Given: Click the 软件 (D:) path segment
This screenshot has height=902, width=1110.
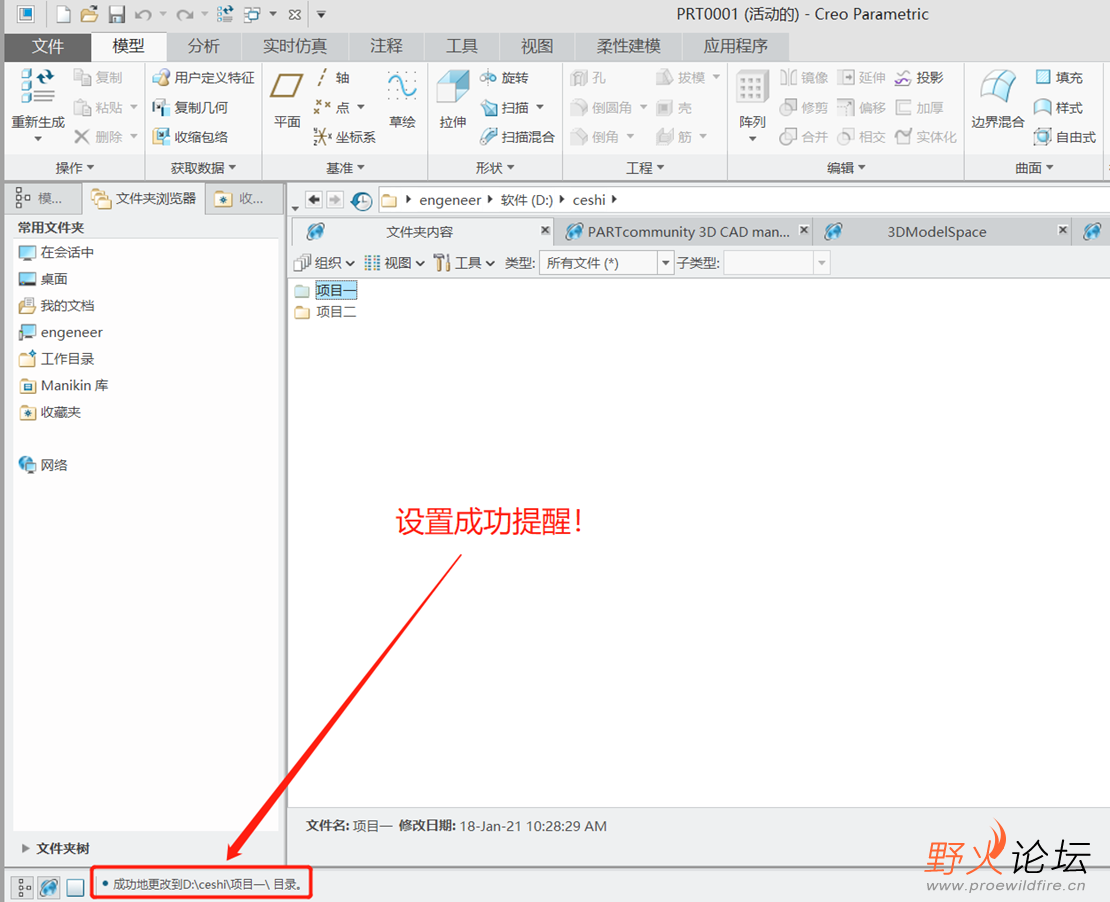Looking at the screenshot, I should (x=527, y=200).
